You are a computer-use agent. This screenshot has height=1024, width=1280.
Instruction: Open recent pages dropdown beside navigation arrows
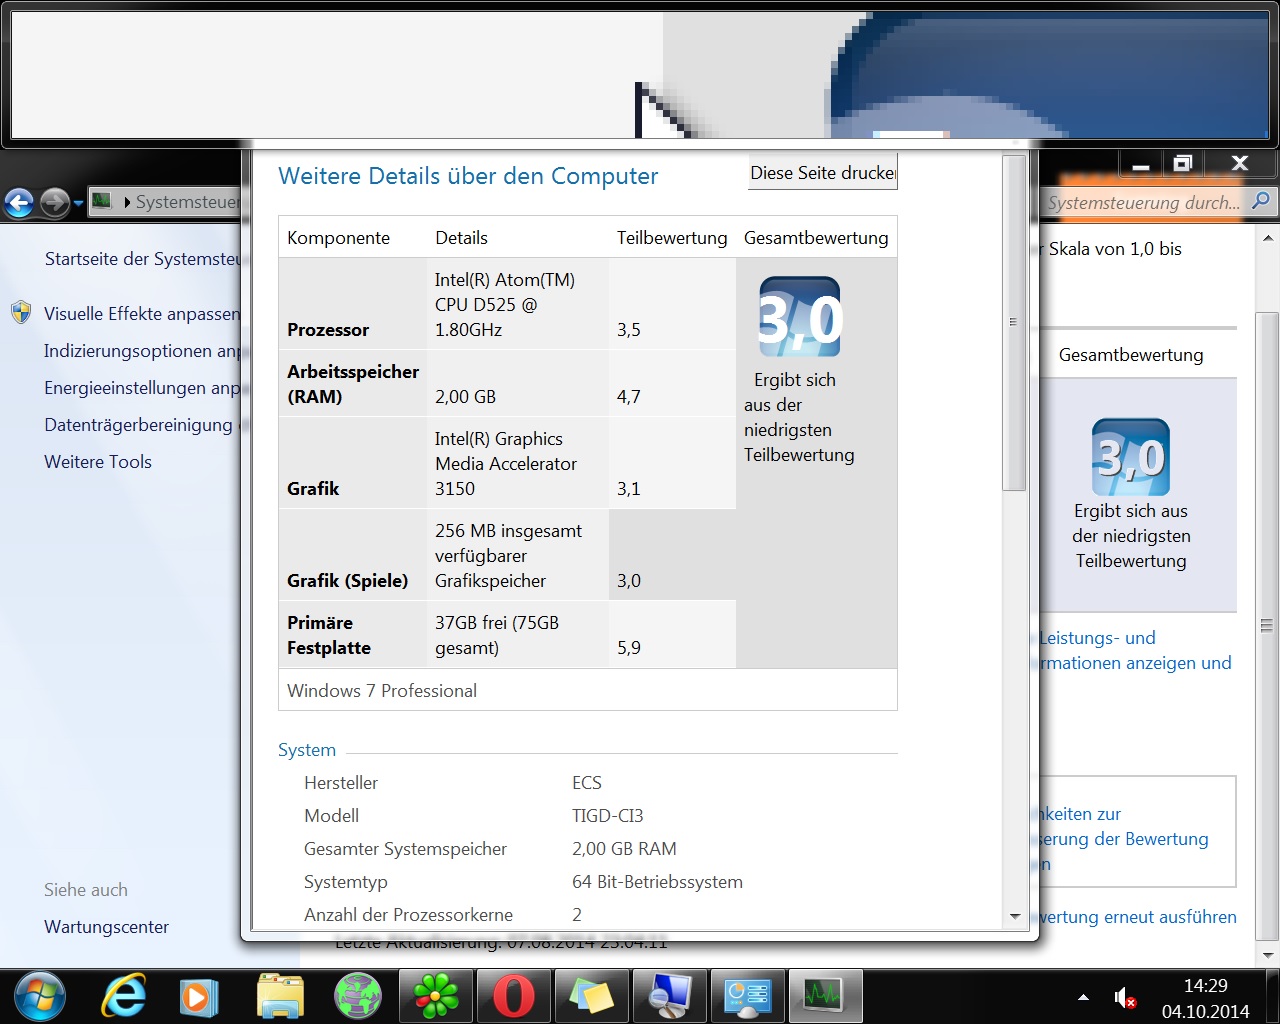pos(78,203)
